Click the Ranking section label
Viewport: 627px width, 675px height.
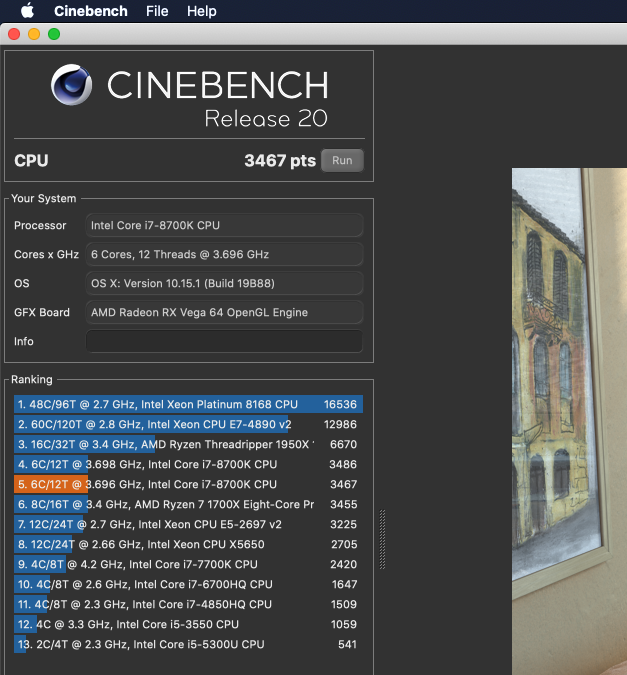pyautogui.click(x=32, y=379)
